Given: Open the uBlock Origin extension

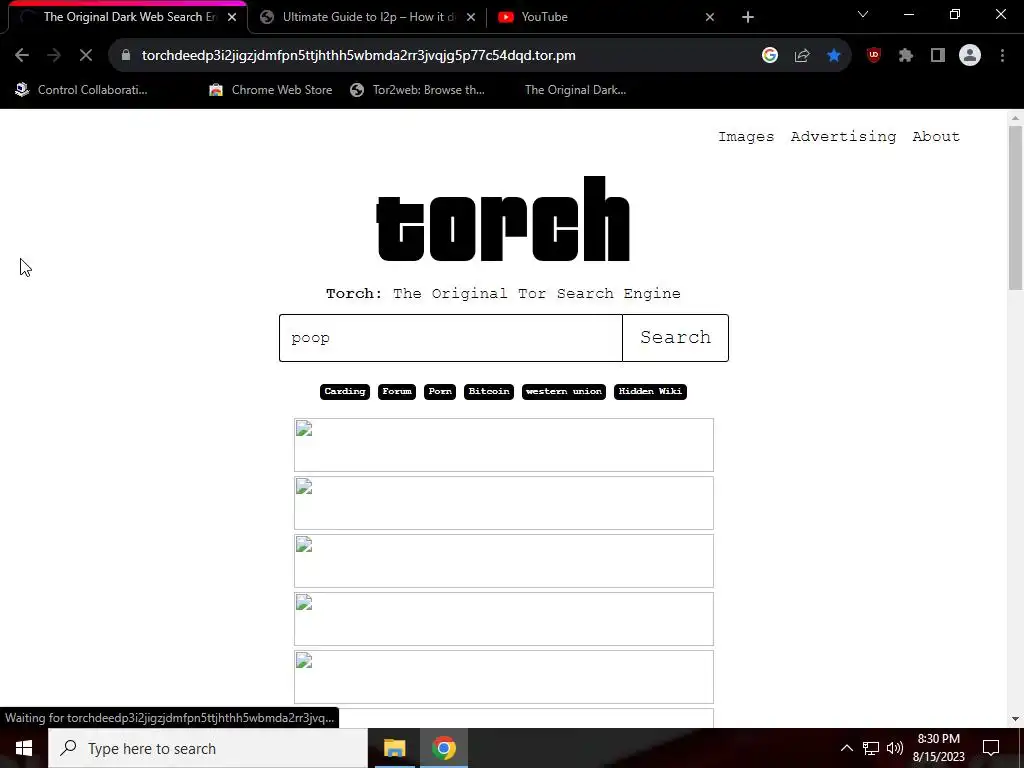Looking at the screenshot, I should pyautogui.click(x=874, y=56).
